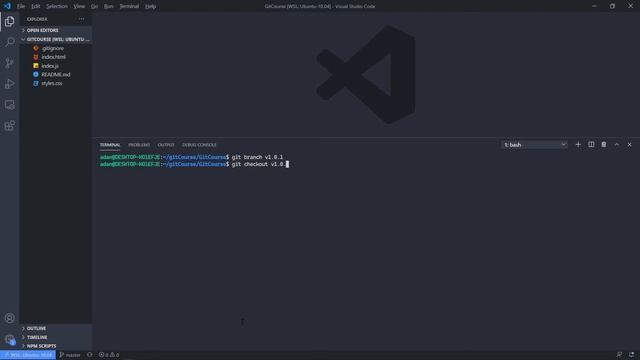Switch to the OUTPUT panel tab
This screenshot has height=360, width=640.
point(166,145)
